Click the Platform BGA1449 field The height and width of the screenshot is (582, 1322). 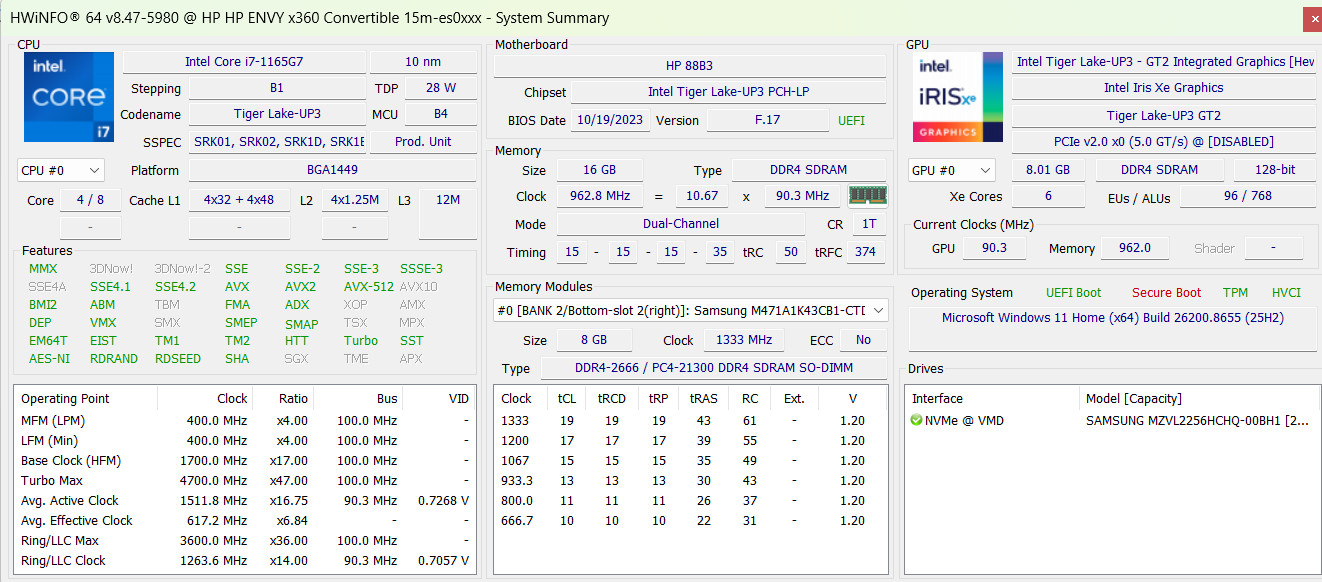(x=333, y=170)
